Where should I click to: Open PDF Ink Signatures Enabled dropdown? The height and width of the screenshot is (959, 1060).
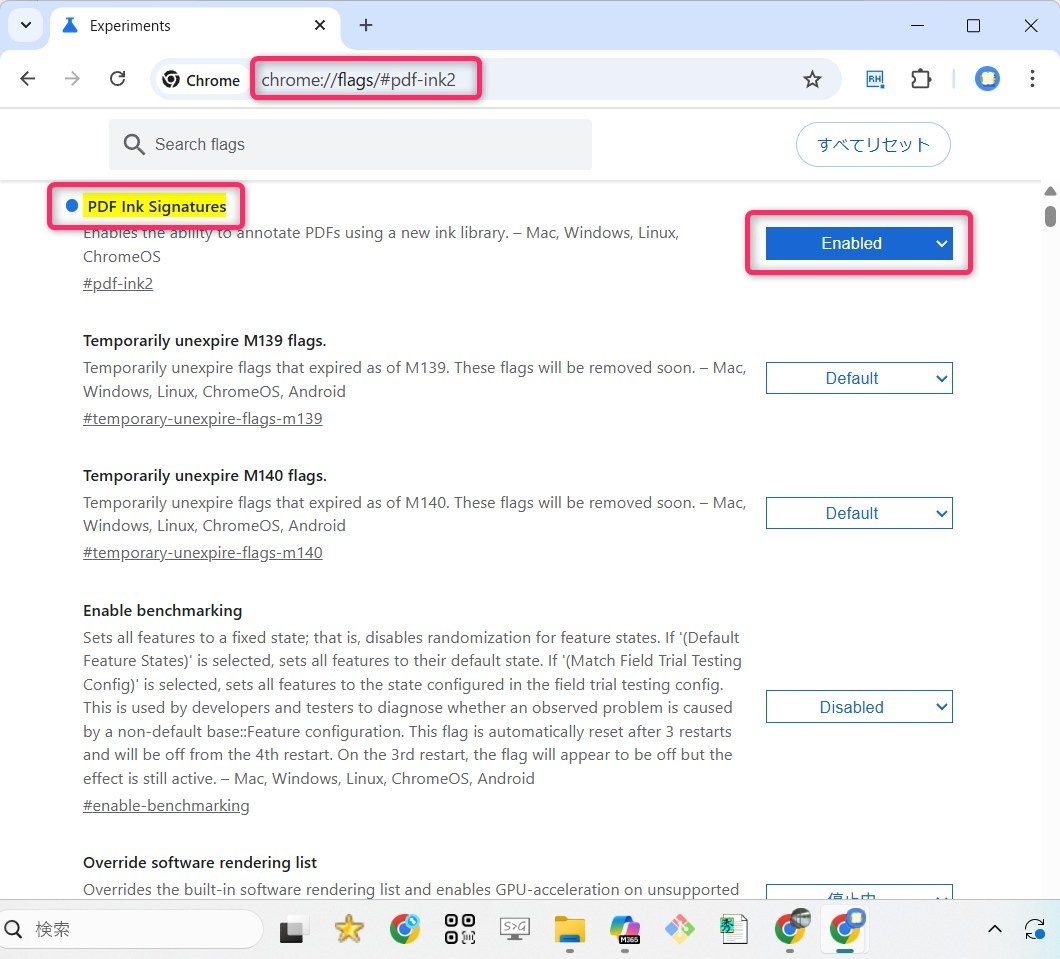[858, 243]
